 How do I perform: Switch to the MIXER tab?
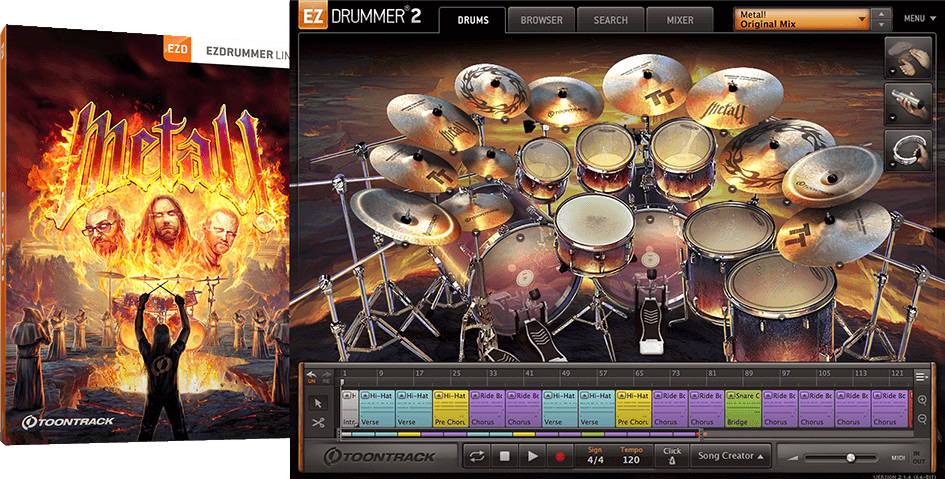680,20
